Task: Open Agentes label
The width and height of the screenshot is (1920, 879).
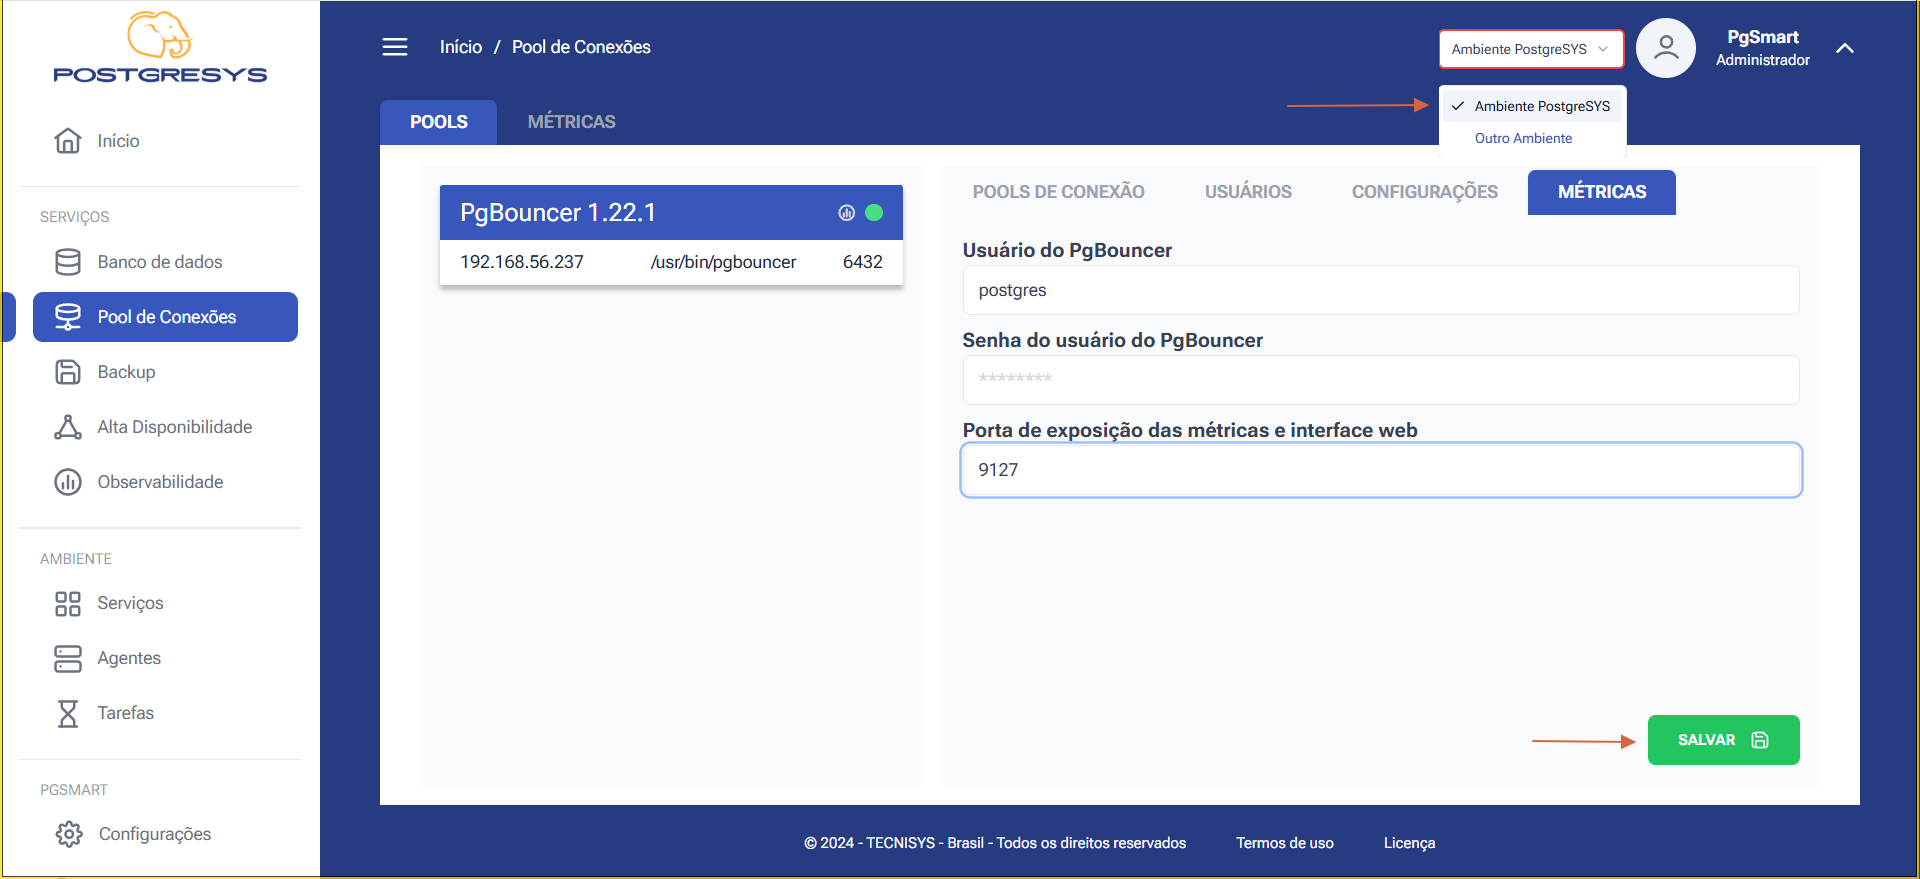Action: [x=129, y=658]
